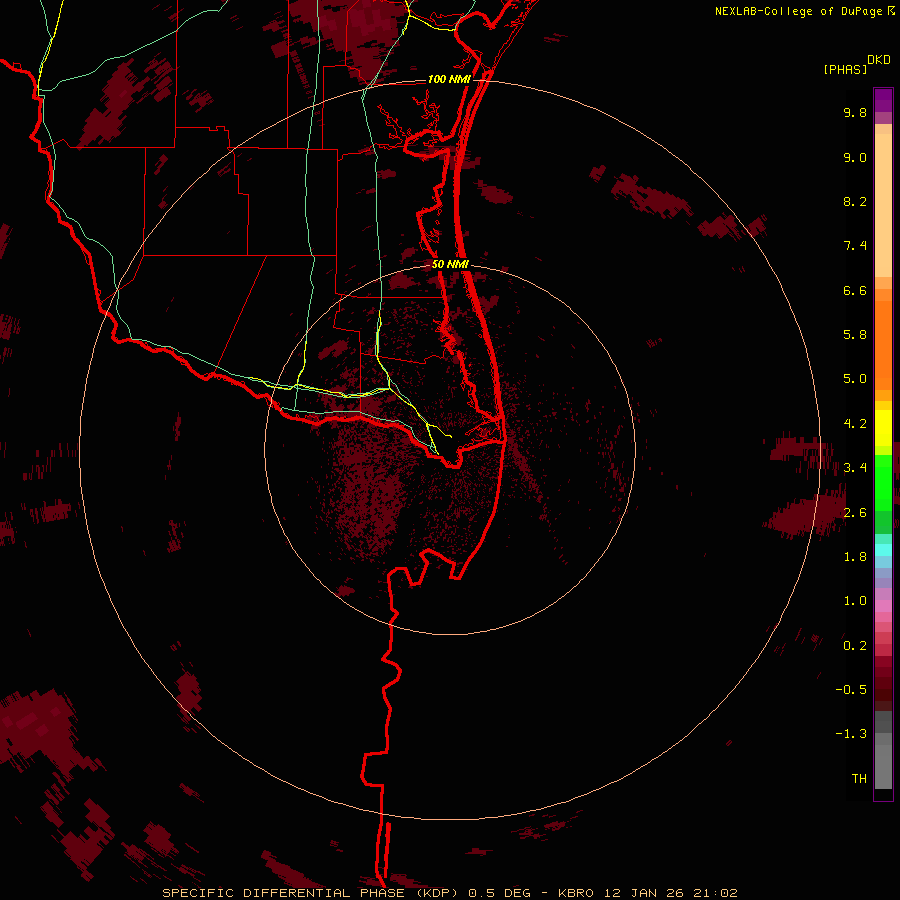Click the 0.2 scale label
This screenshot has width=900, height=900.
tap(855, 646)
